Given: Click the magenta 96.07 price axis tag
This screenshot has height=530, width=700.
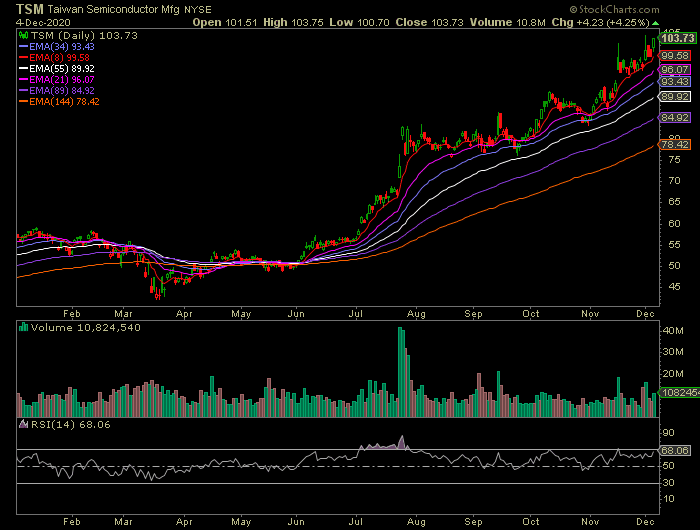Looking at the screenshot, I should pyautogui.click(x=675, y=70).
